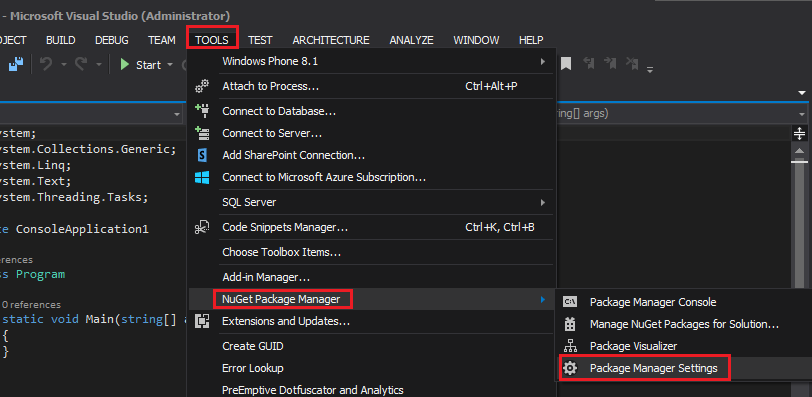812x397 pixels.
Task: Click the Redo toolbar icon
Action: pos(81,64)
